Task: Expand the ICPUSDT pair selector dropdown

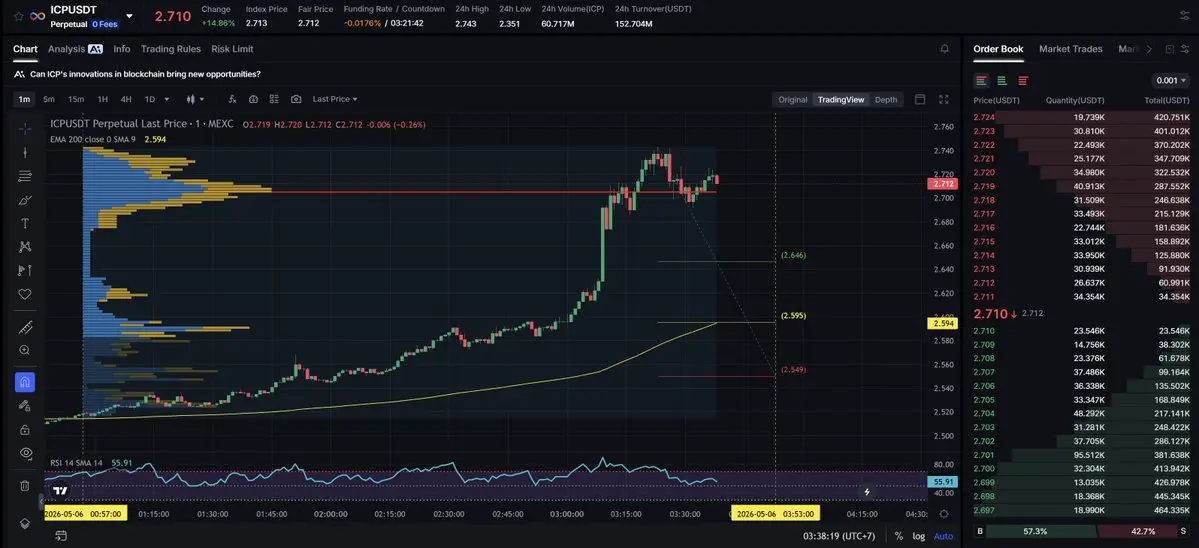Action: coord(129,16)
